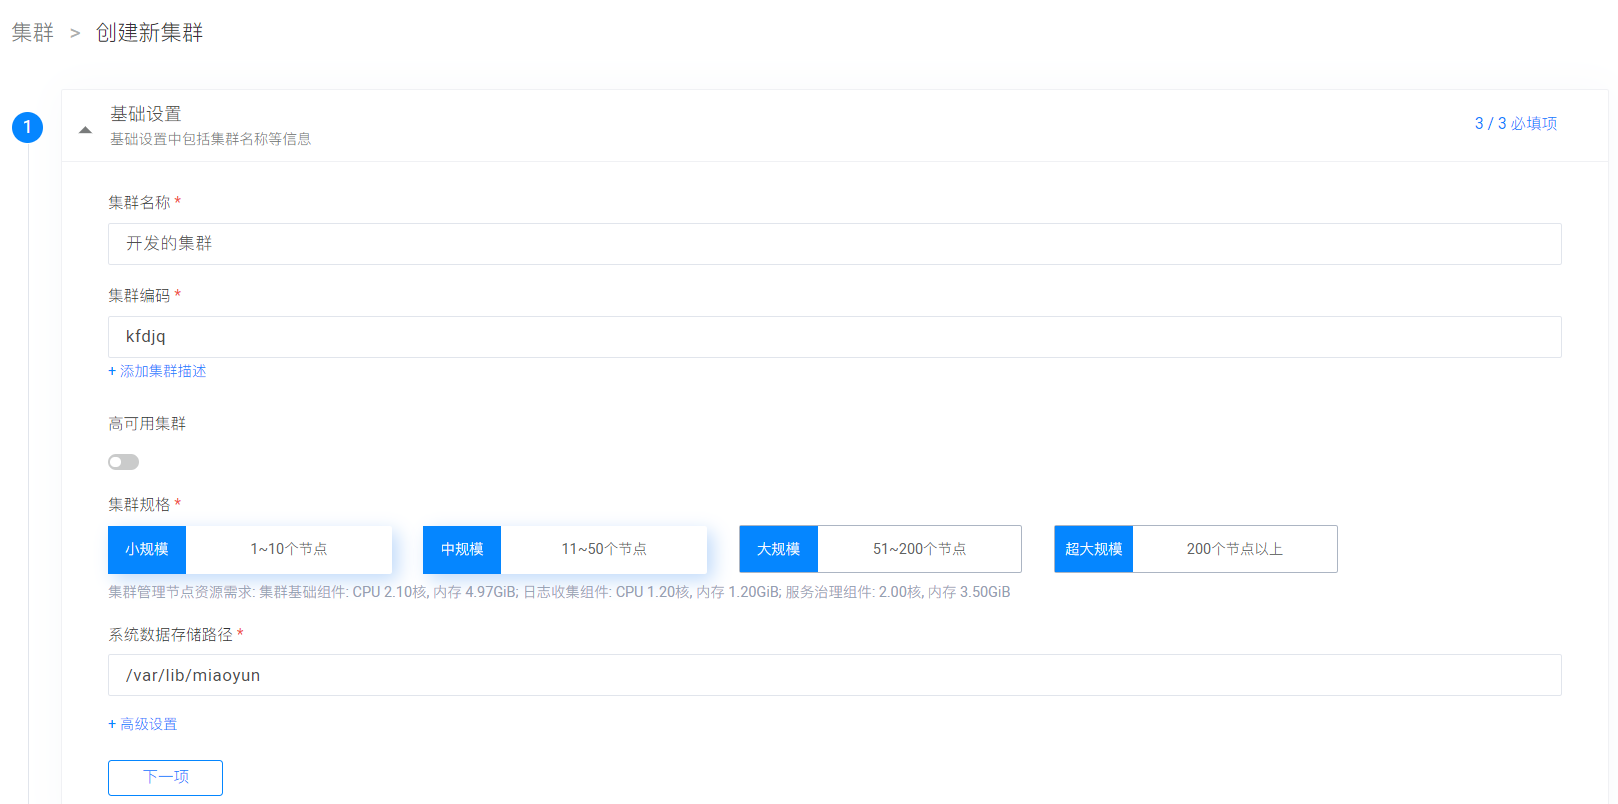
Task: Click the 基础设置 section title
Action: pos(146,114)
